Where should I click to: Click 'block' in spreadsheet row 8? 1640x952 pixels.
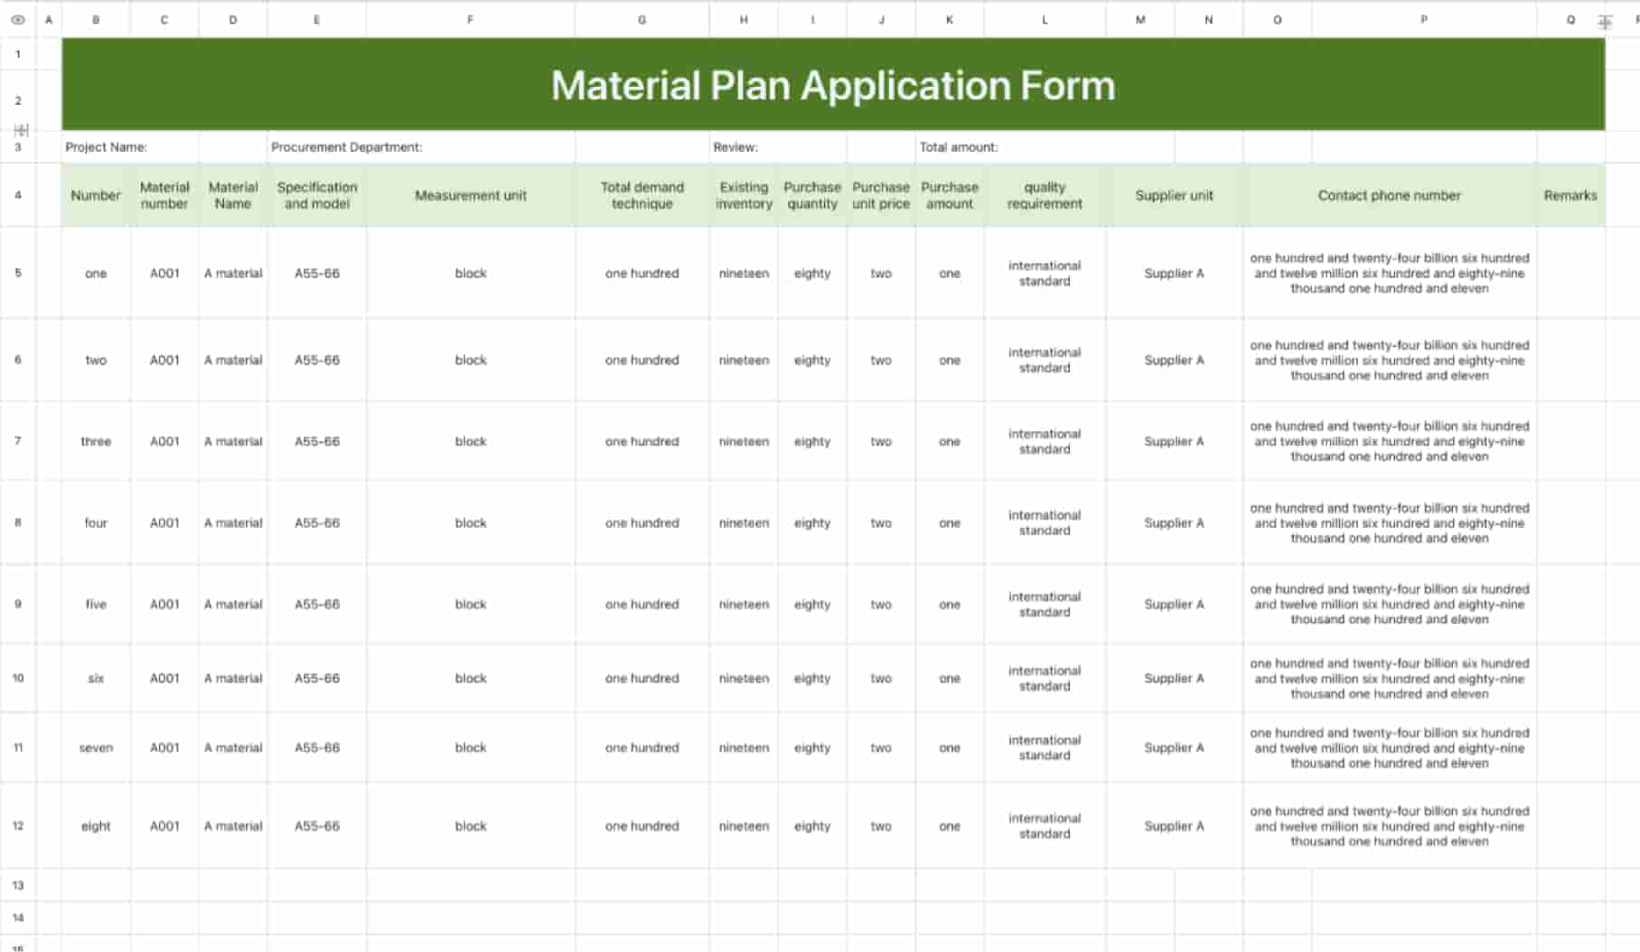(470, 523)
